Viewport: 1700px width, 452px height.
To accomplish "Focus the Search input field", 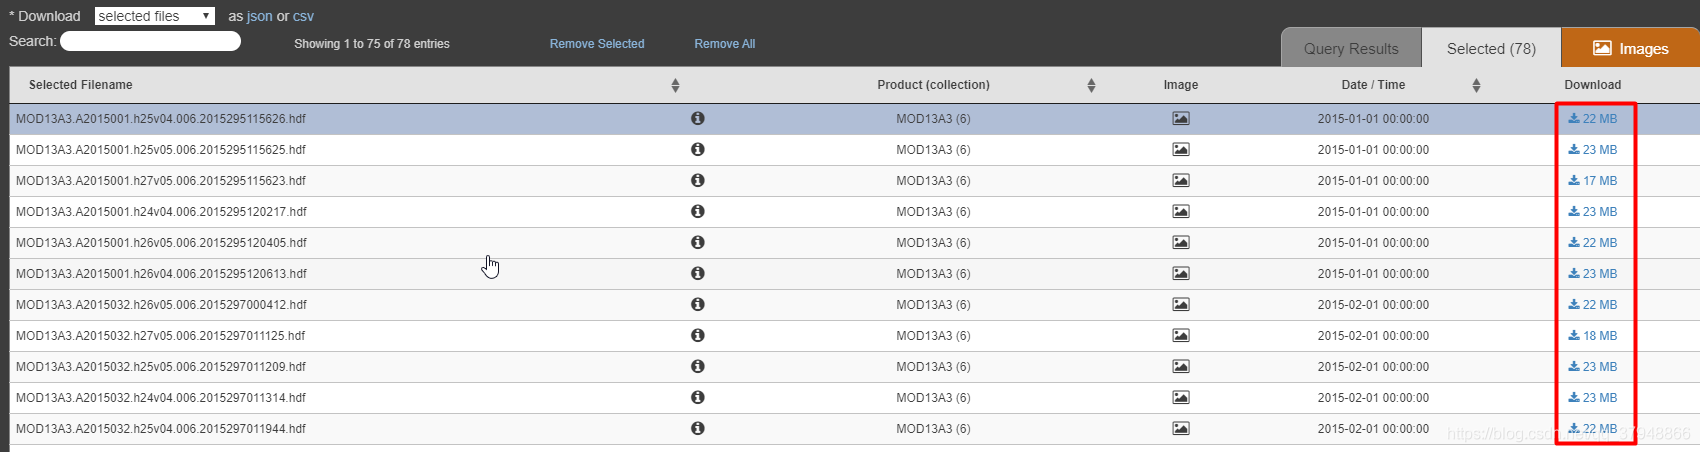I will click(x=150, y=41).
